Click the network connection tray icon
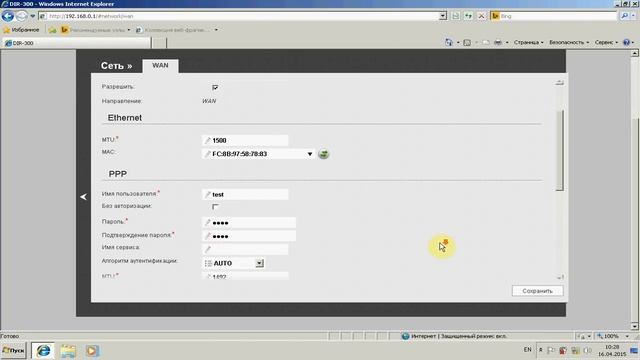This screenshot has width=640, height=360. click(576, 350)
